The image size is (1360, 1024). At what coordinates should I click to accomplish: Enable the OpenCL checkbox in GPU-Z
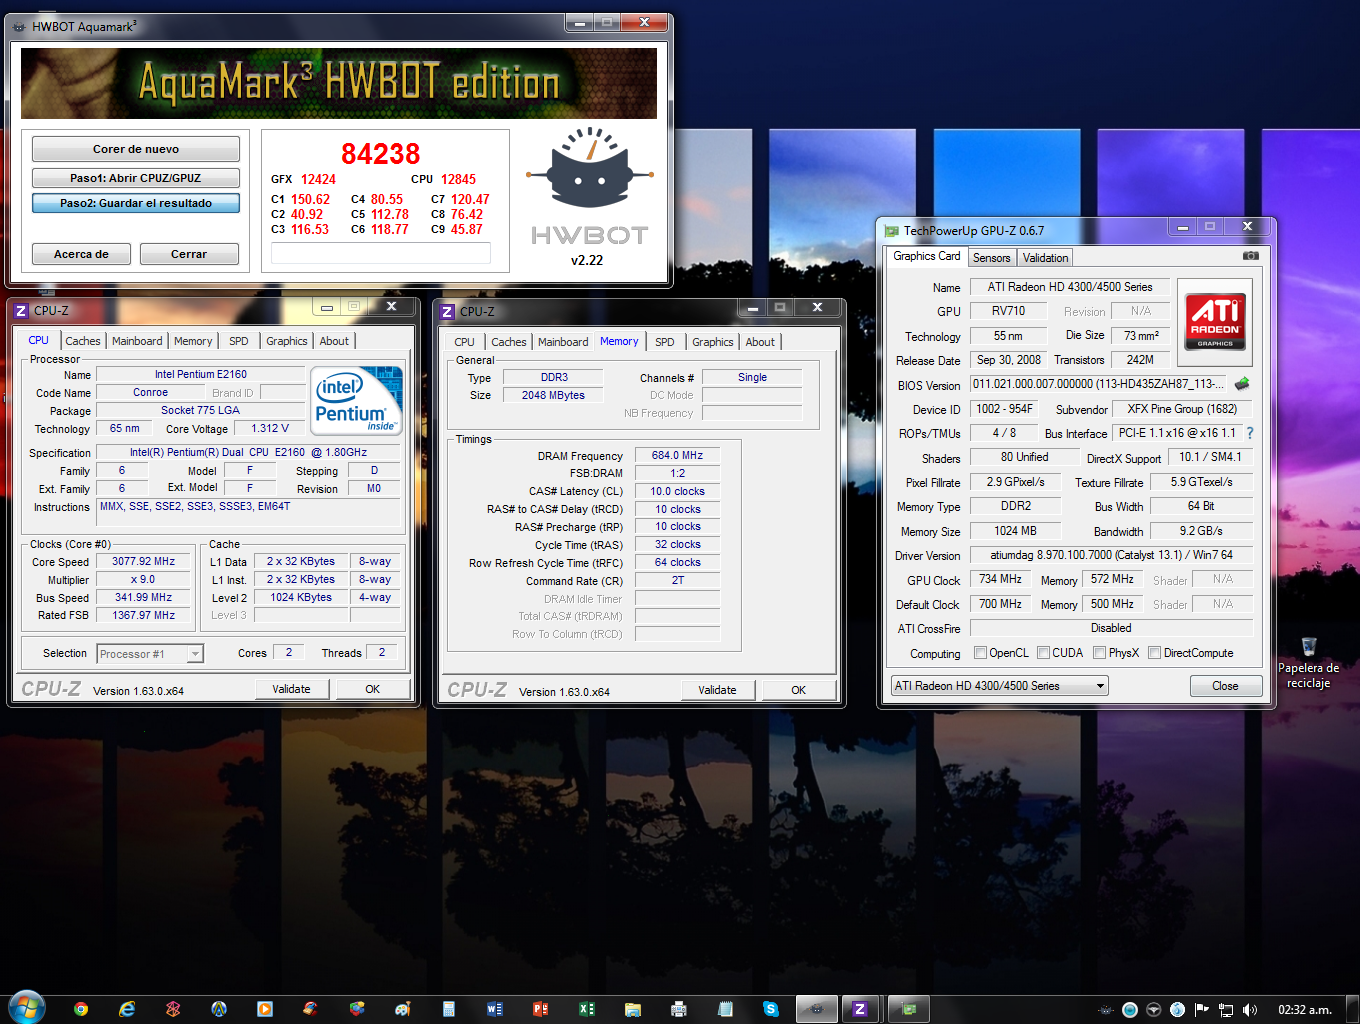981,653
